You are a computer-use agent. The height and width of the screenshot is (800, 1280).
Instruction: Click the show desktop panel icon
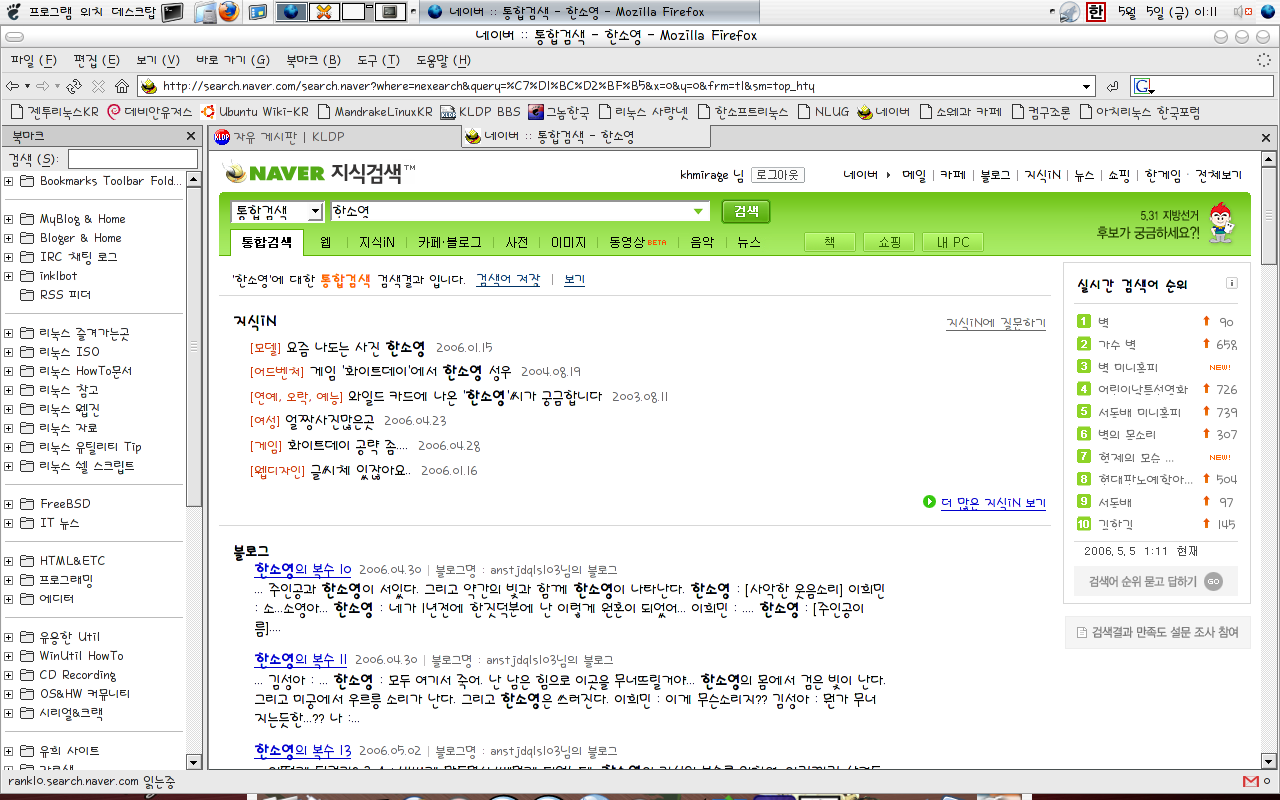point(257,12)
